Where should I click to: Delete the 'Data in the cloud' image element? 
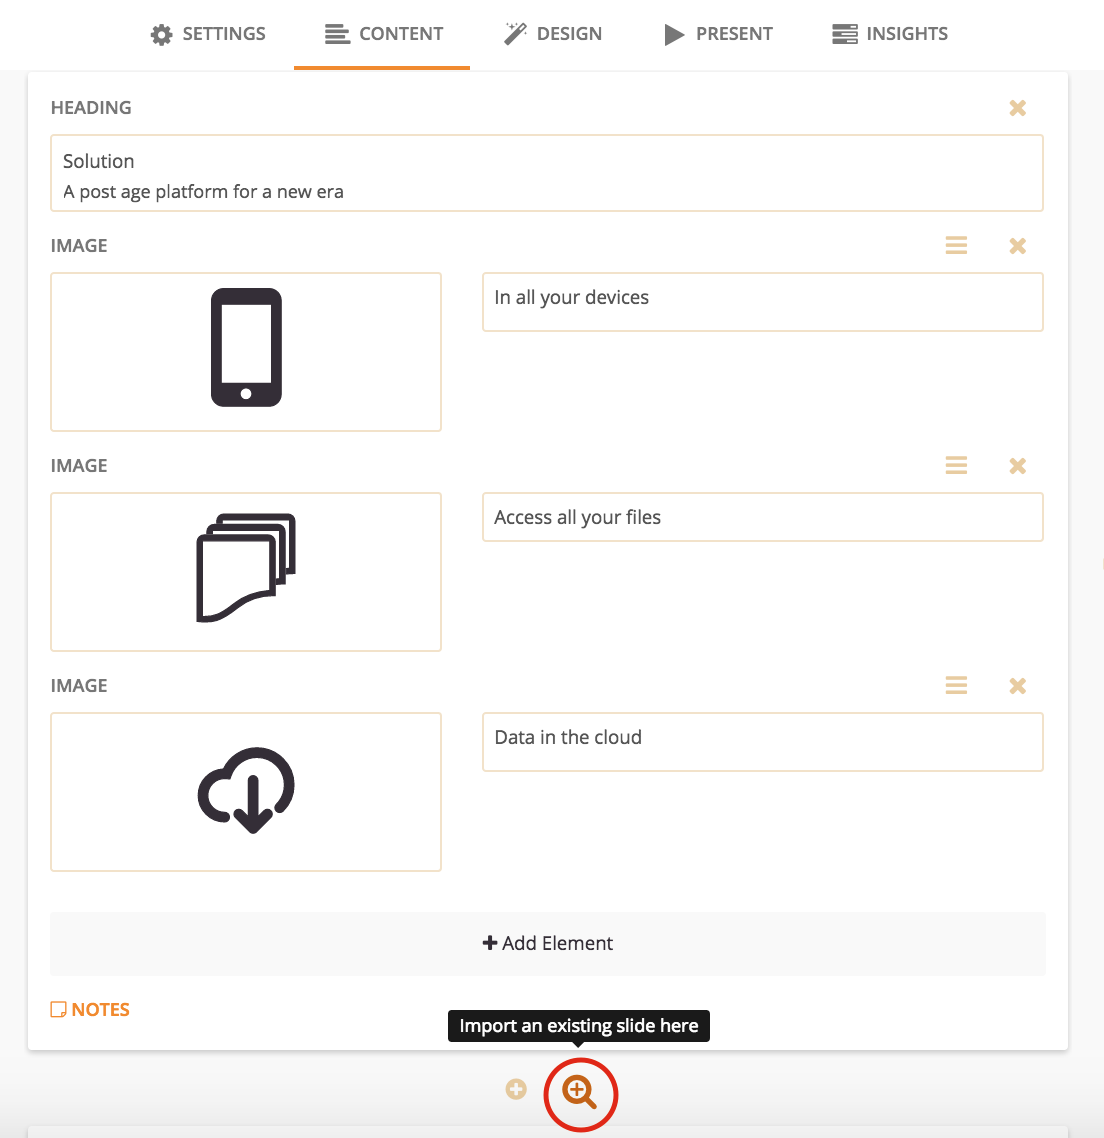click(1018, 686)
